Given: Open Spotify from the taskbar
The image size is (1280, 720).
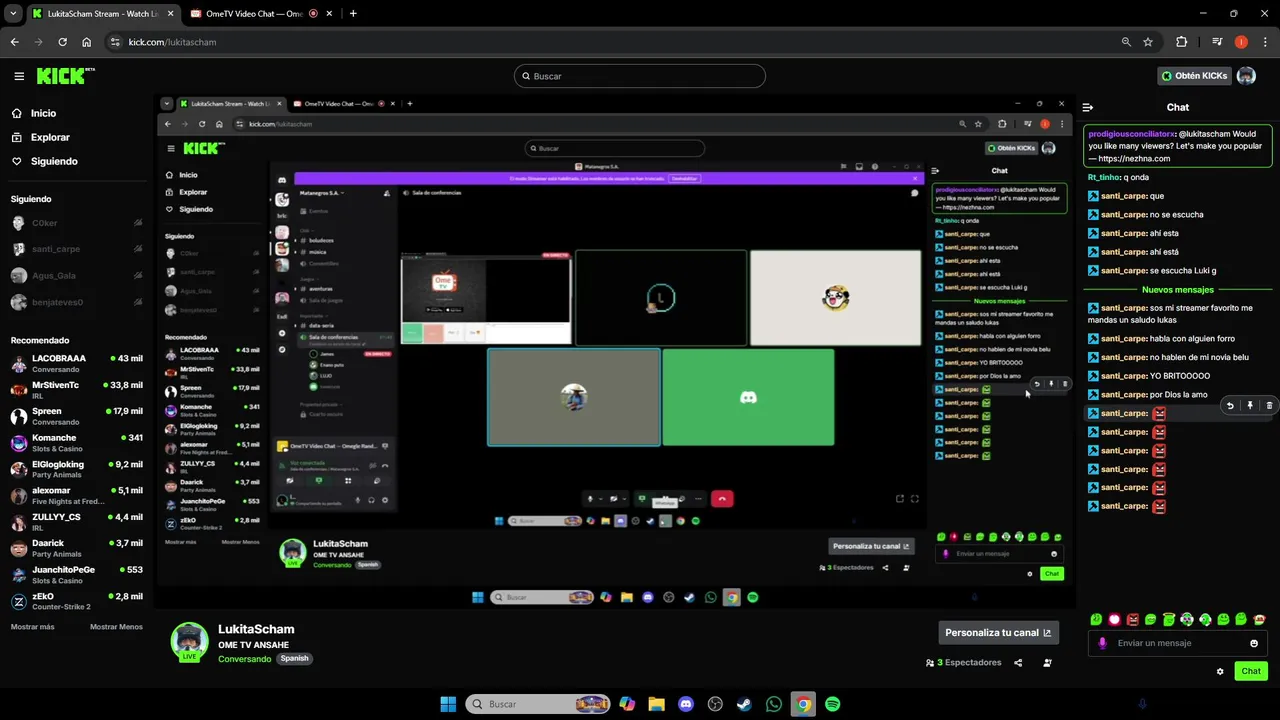Looking at the screenshot, I should point(833,704).
